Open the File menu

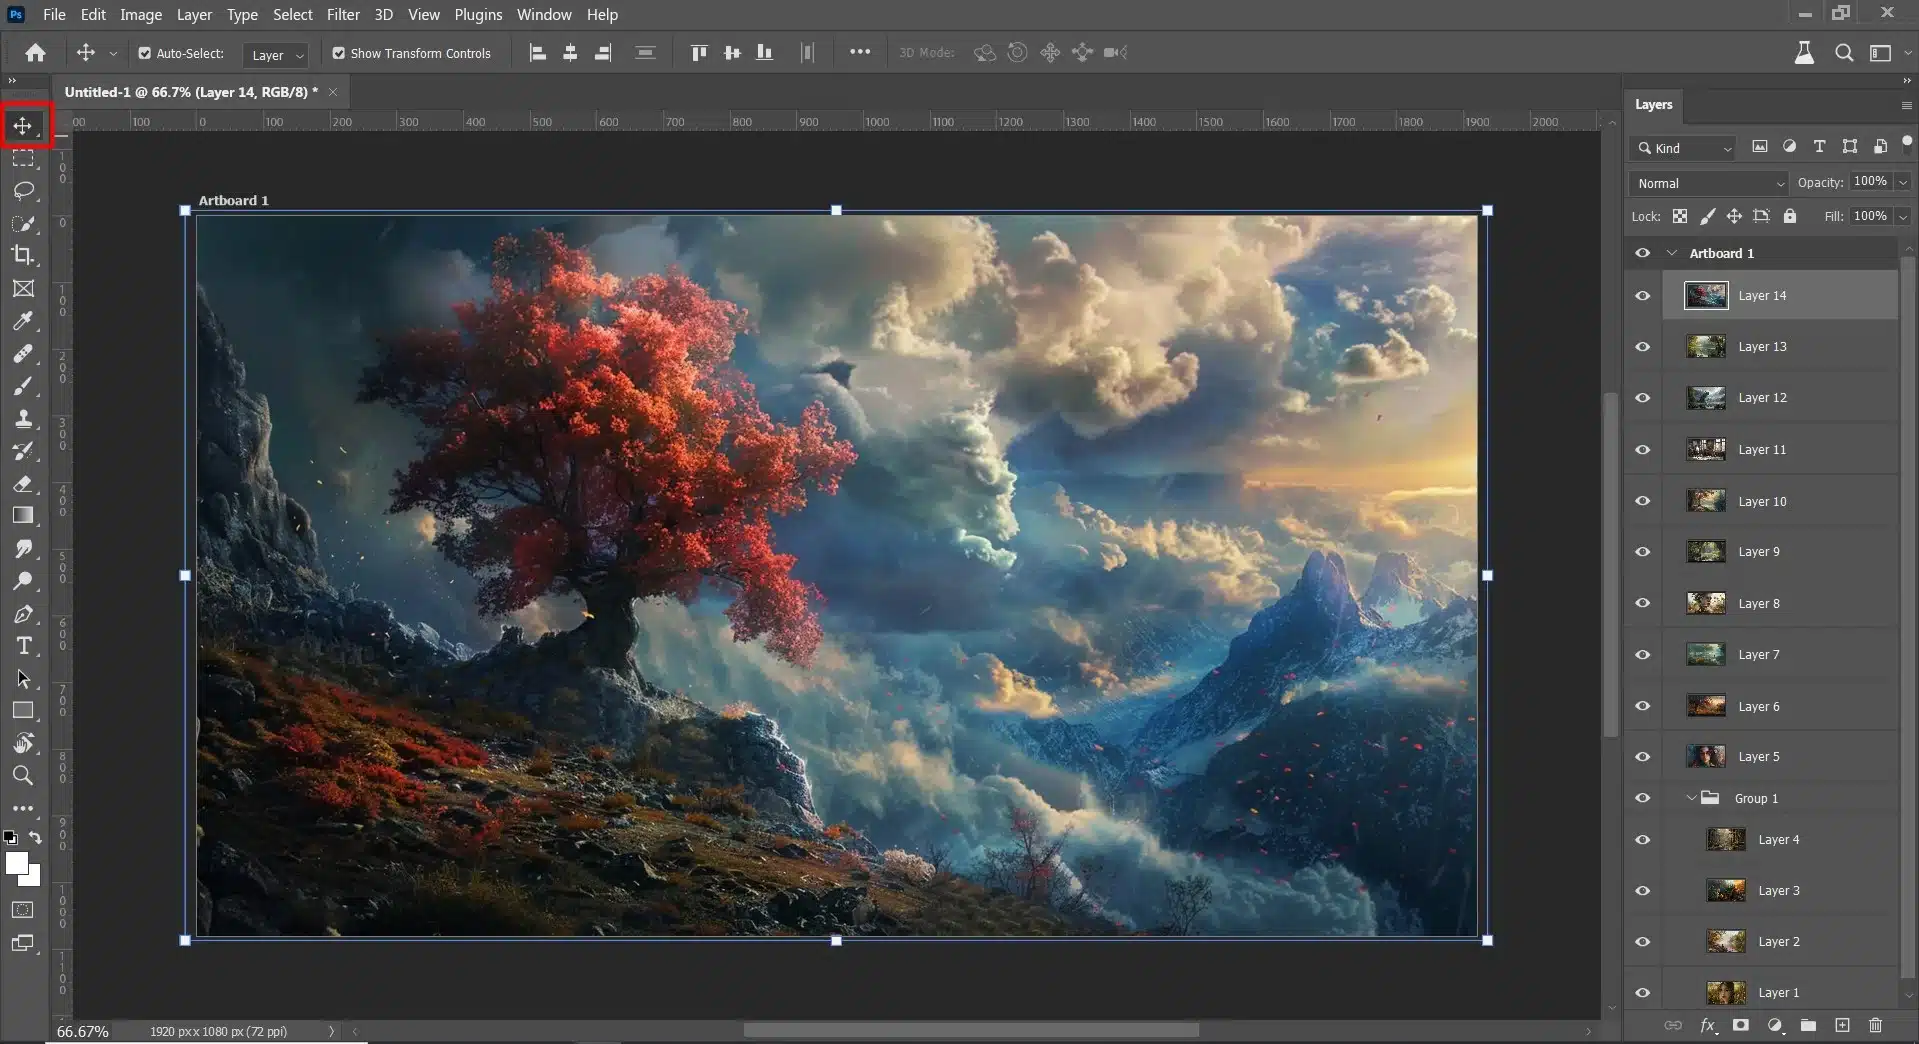click(54, 14)
